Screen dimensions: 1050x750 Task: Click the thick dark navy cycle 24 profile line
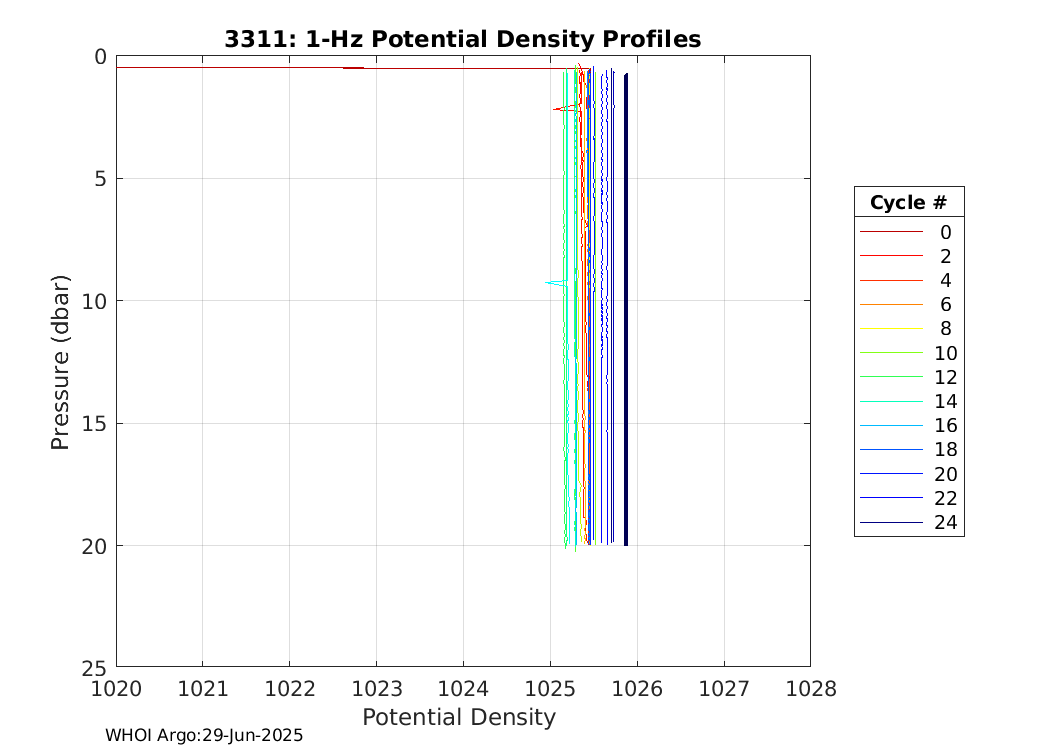(625, 309)
